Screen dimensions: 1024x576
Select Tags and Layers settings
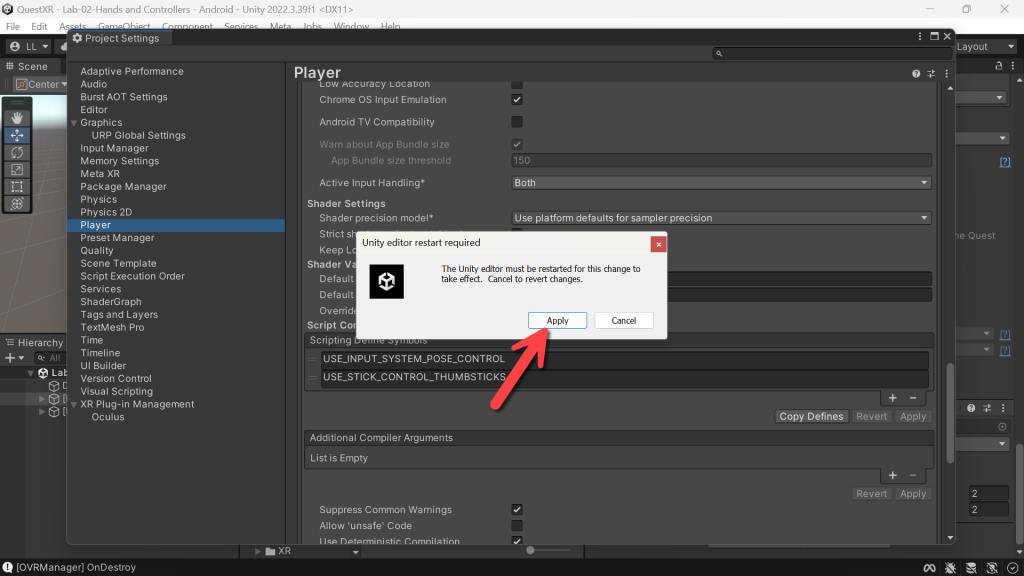119,315
